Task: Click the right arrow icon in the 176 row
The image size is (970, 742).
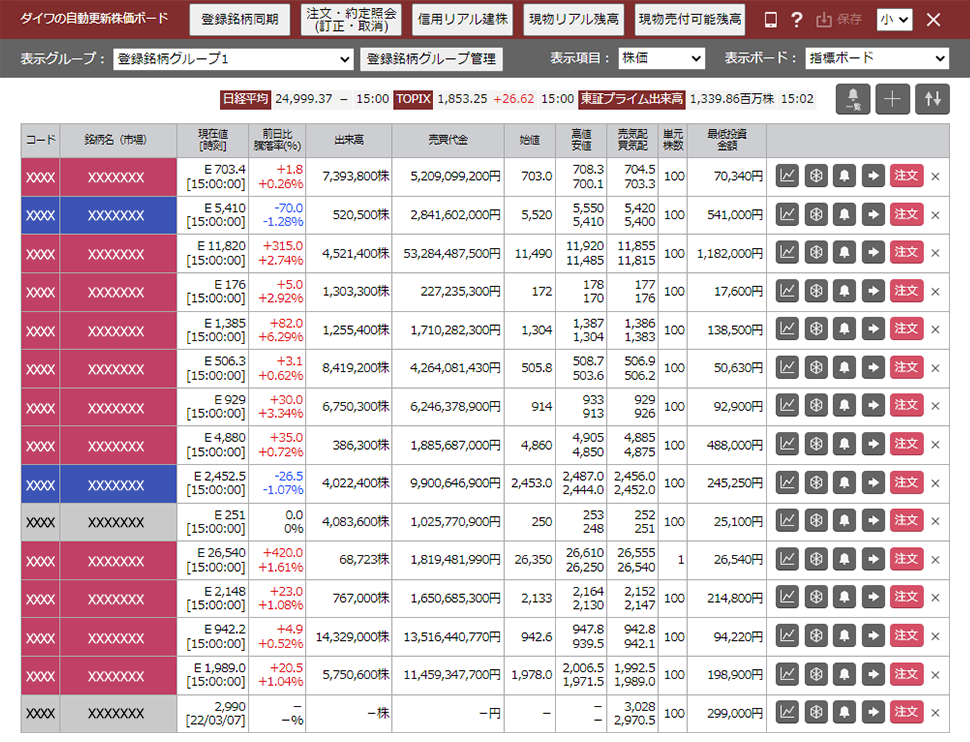Action: (873, 291)
